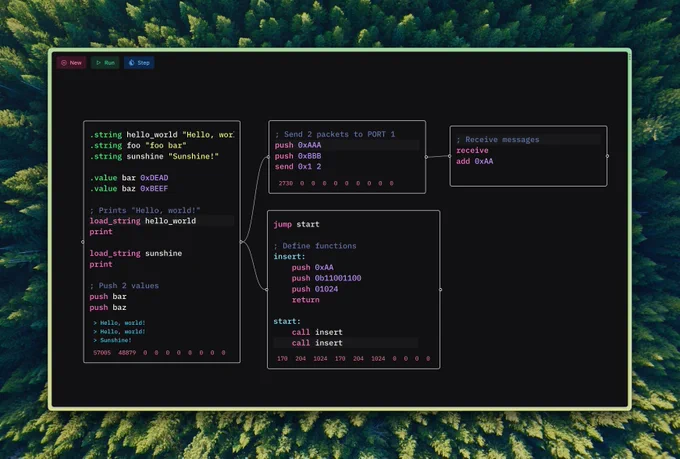Click the 'receive' instruction
680x459 pixels.
point(472,151)
